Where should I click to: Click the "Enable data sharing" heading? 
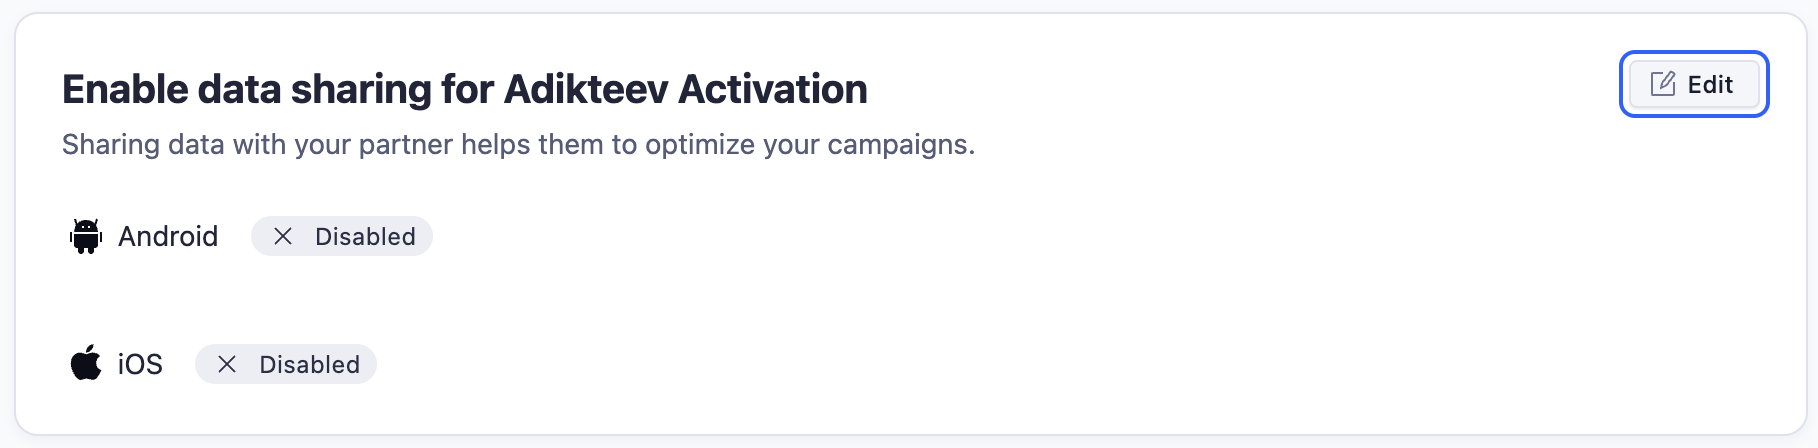pyautogui.click(x=464, y=89)
